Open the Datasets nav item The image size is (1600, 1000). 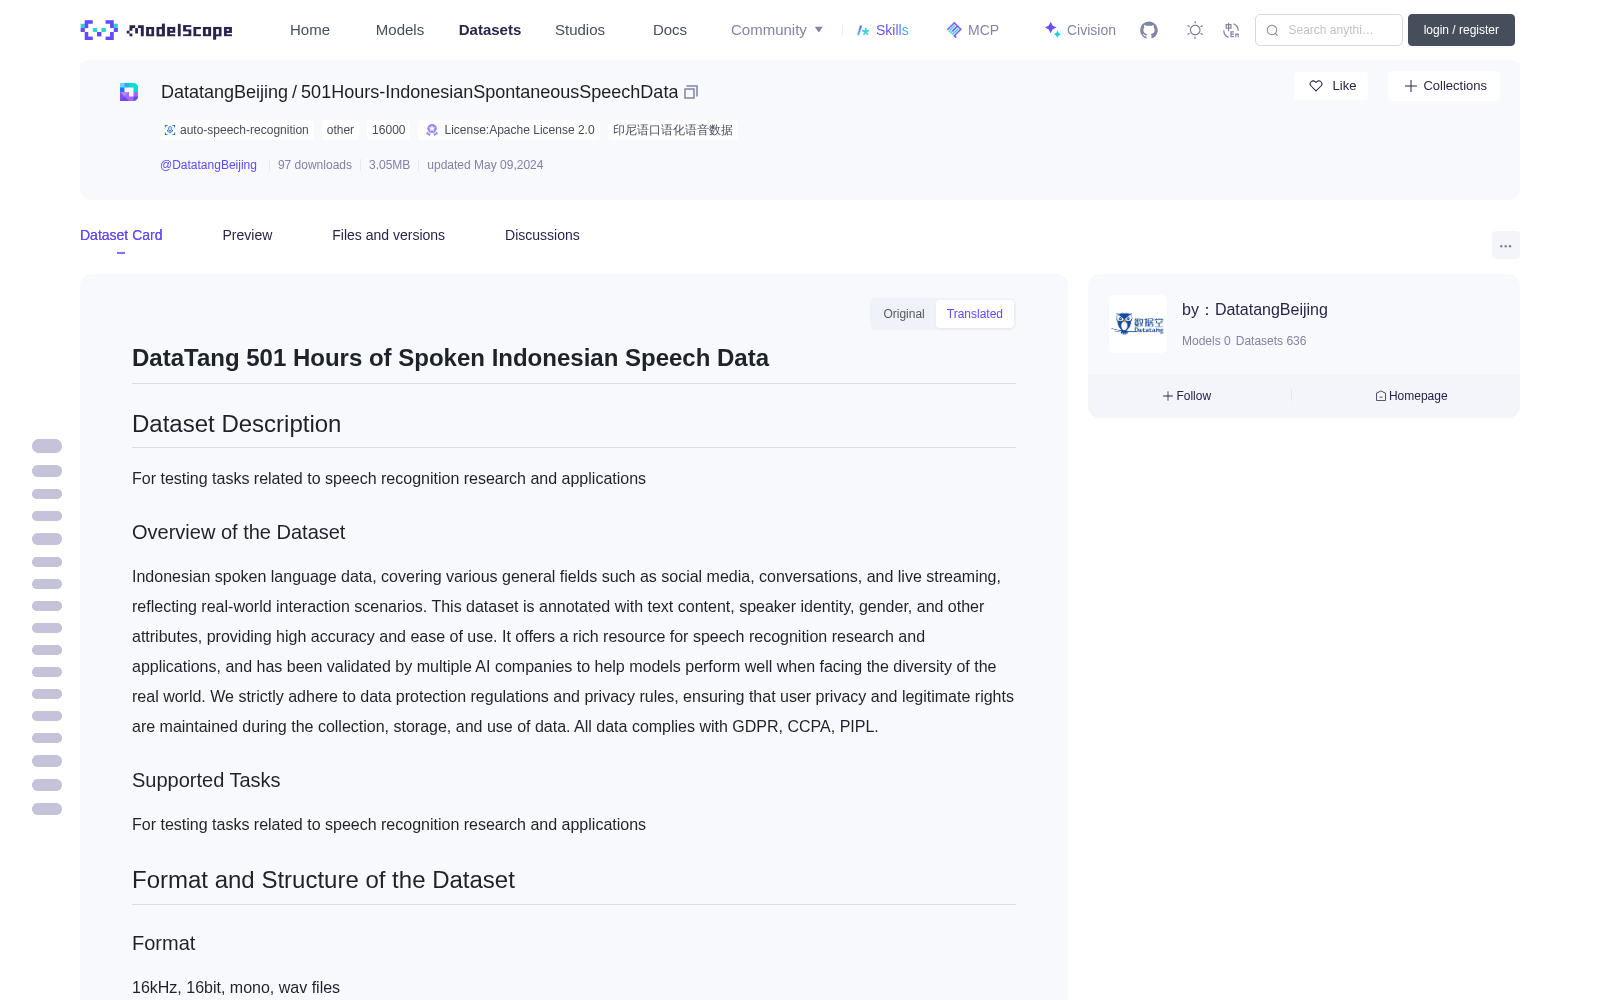click(x=490, y=30)
